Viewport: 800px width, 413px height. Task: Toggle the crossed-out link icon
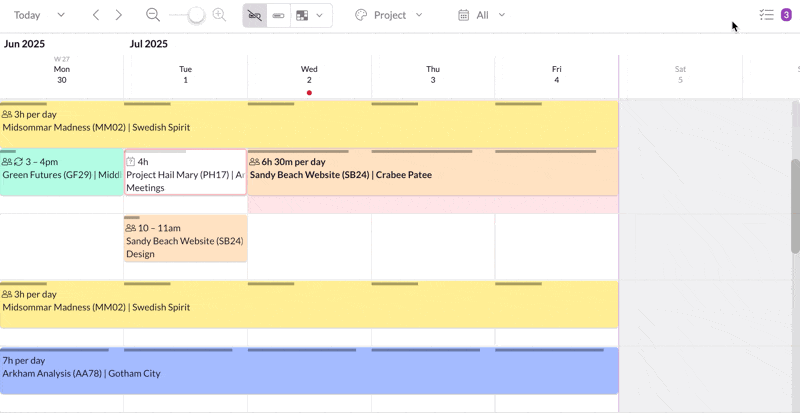pyautogui.click(x=255, y=15)
